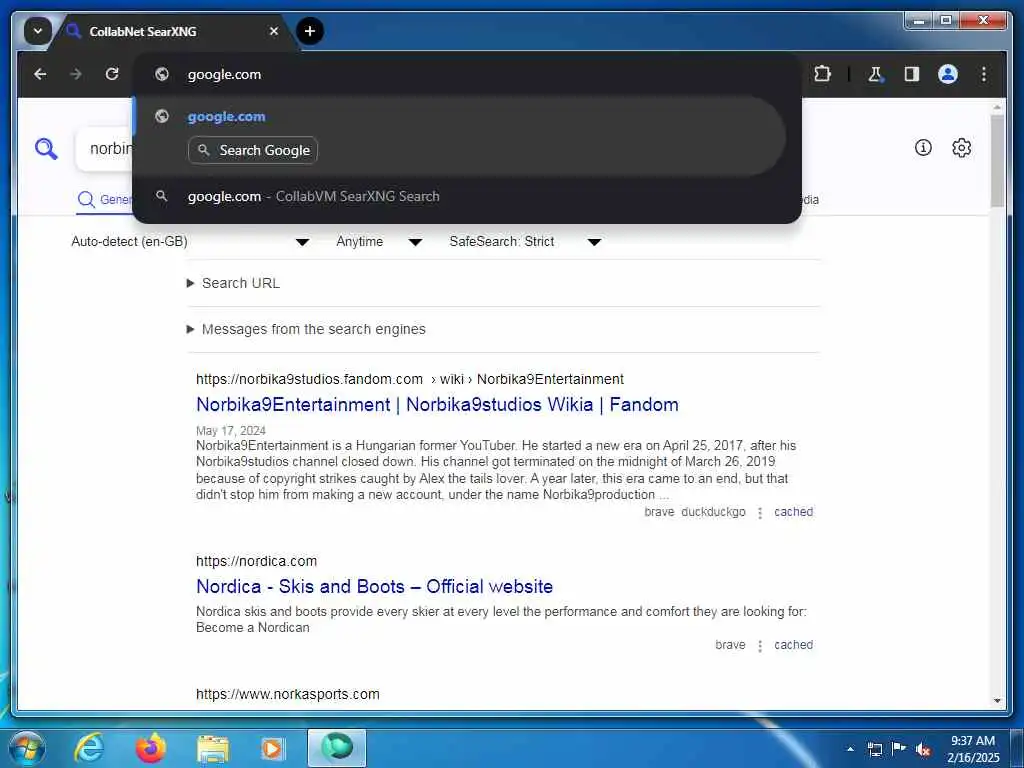
Task: Open Windows Explorer folder in taskbar
Action: point(212,748)
